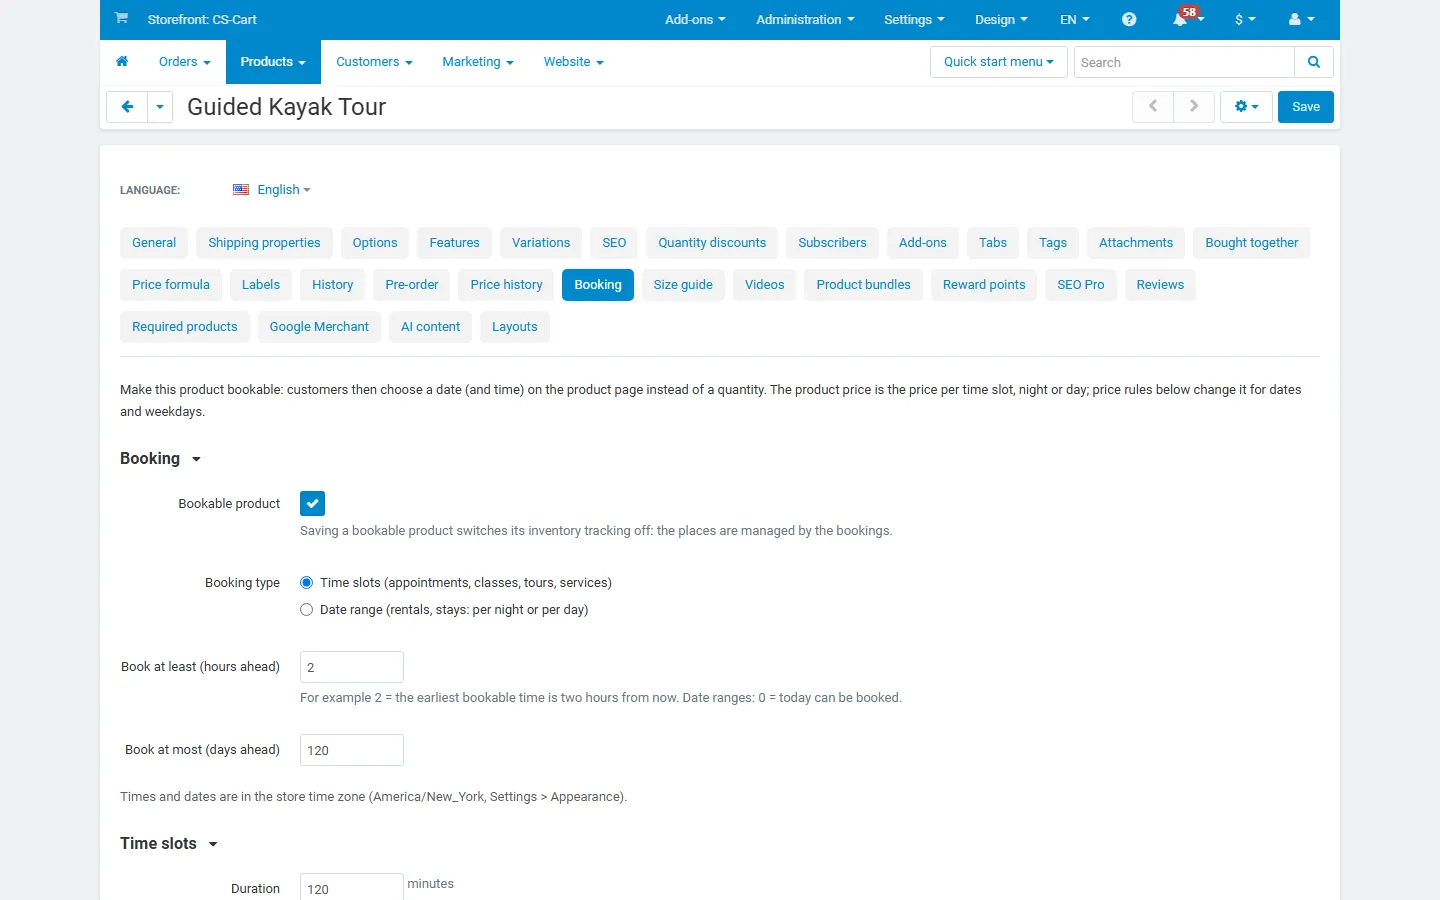The image size is (1440, 900).
Task: Collapse the Time slots section
Action: pyautogui.click(x=169, y=844)
